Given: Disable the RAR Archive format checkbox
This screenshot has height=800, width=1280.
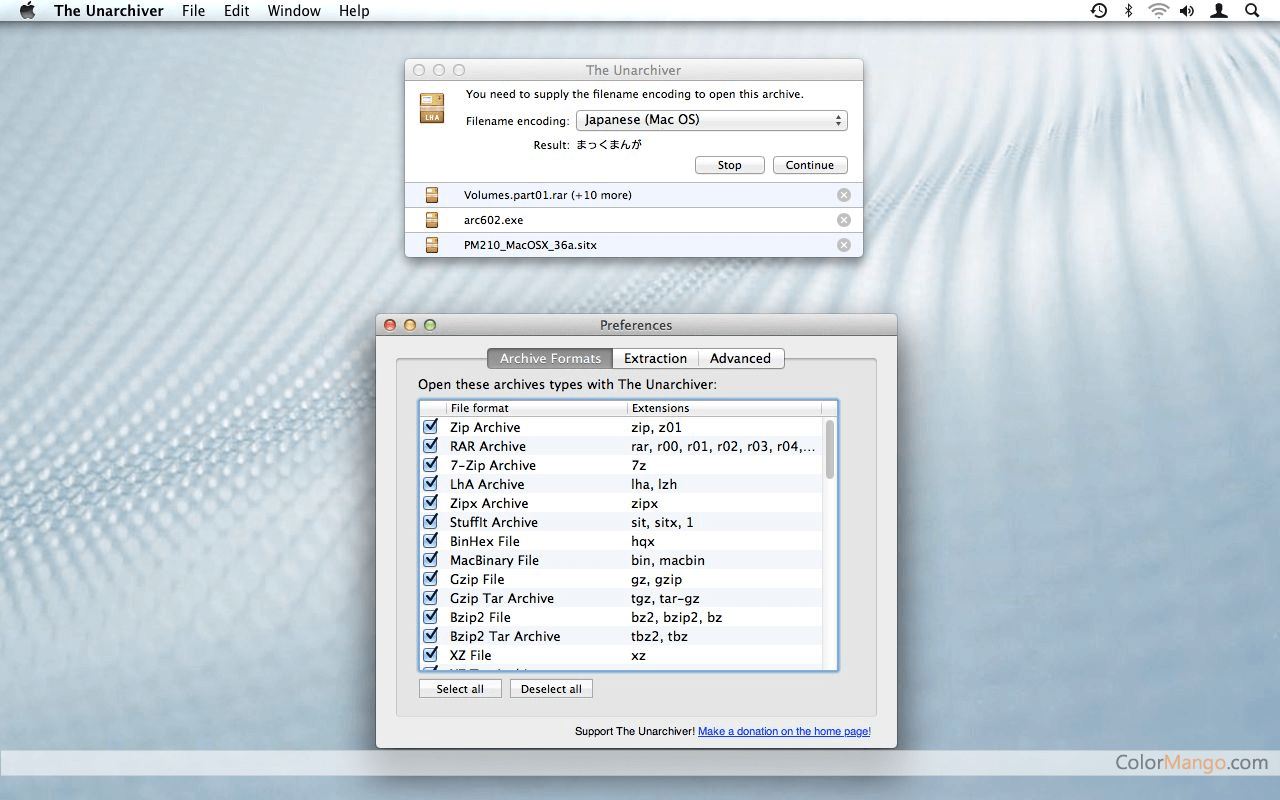Looking at the screenshot, I should (x=431, y=446).
